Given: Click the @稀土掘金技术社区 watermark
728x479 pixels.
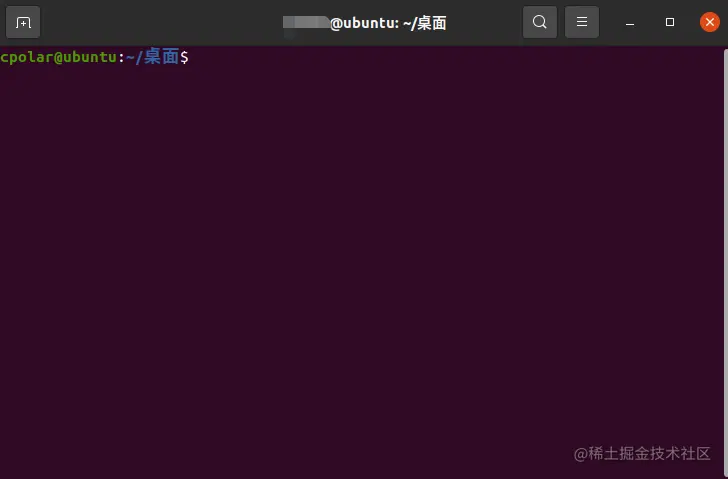Looking at the screenshot, I should click(x=642, y=453).
